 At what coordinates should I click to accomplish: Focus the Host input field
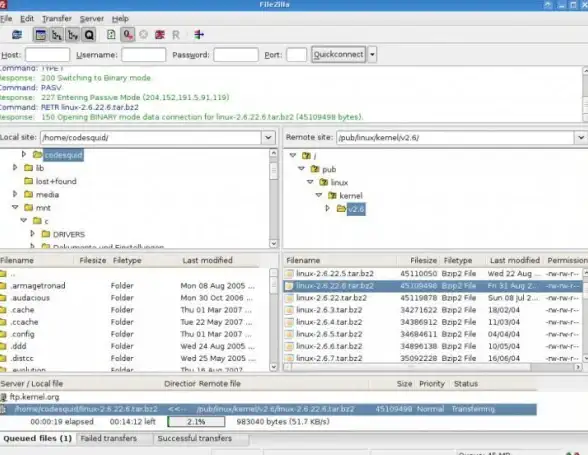click(47, 55)
